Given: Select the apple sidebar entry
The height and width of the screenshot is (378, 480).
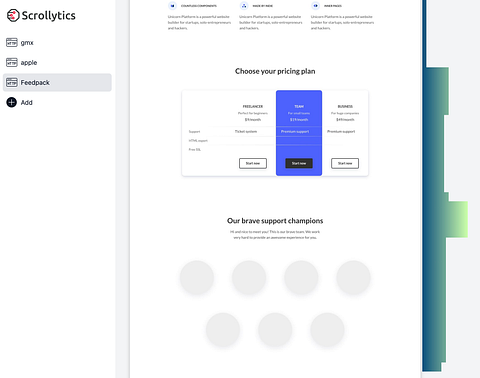Looking at the screenshot, I should [57, 62].
